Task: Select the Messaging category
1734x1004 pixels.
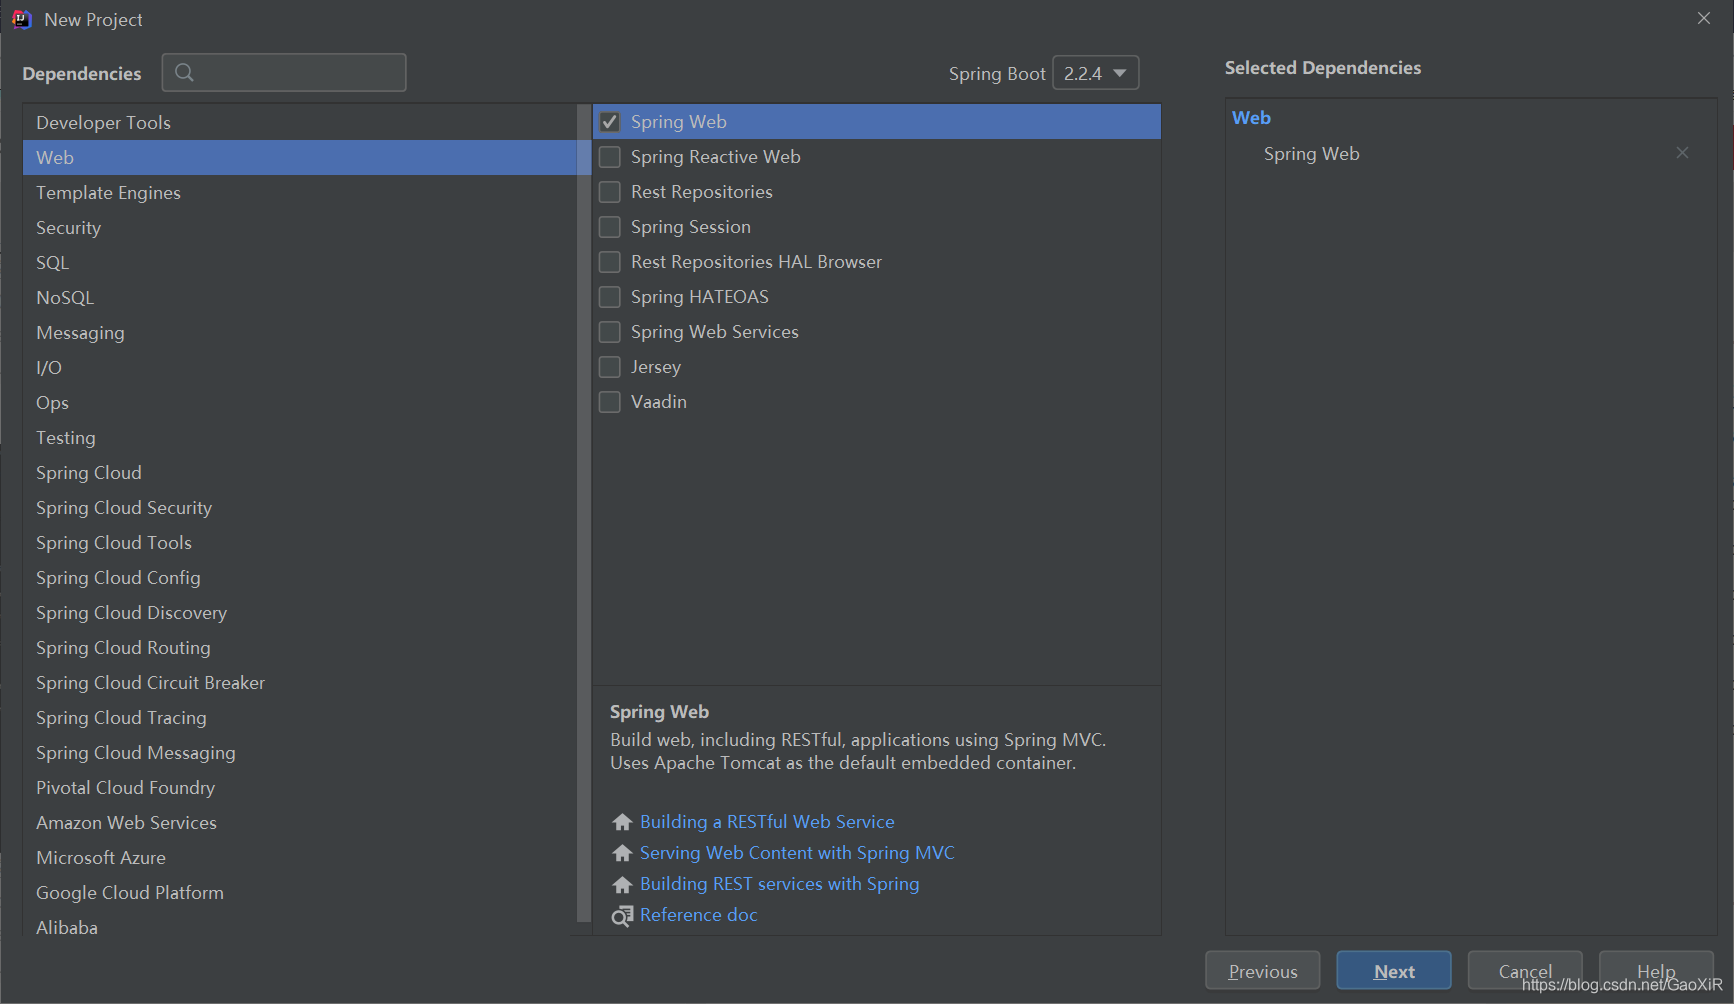Action: tap(300, 332)
